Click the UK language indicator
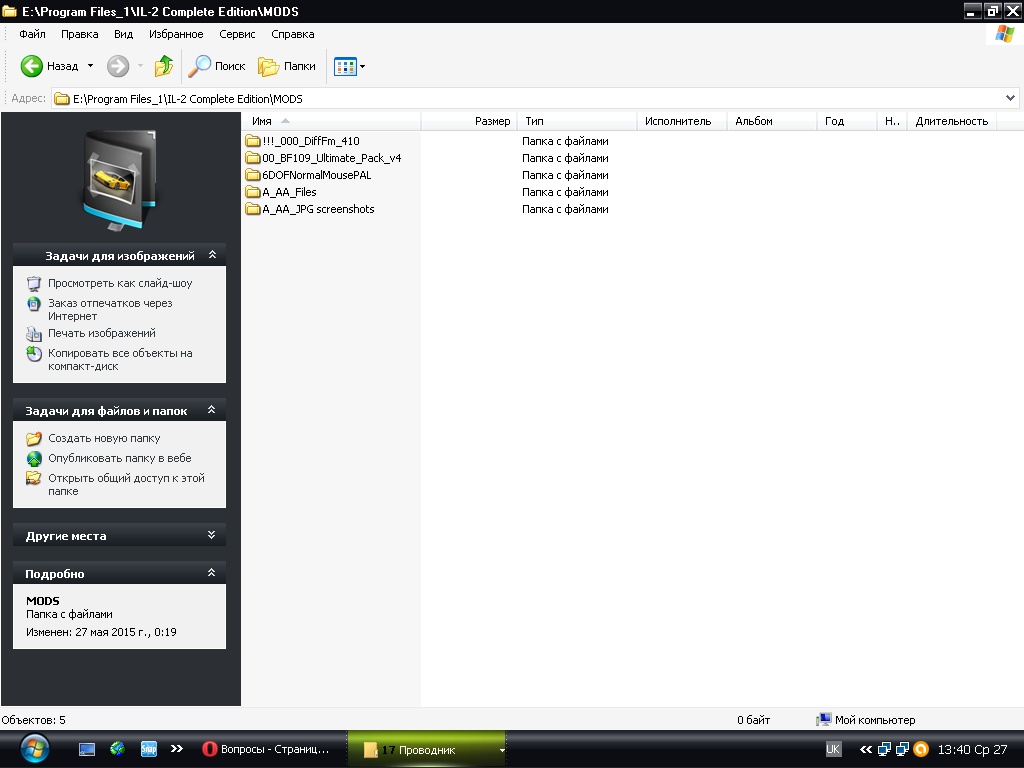This screenshot has width=1024, height=768. pyautogui.click(x=833, y=749)
